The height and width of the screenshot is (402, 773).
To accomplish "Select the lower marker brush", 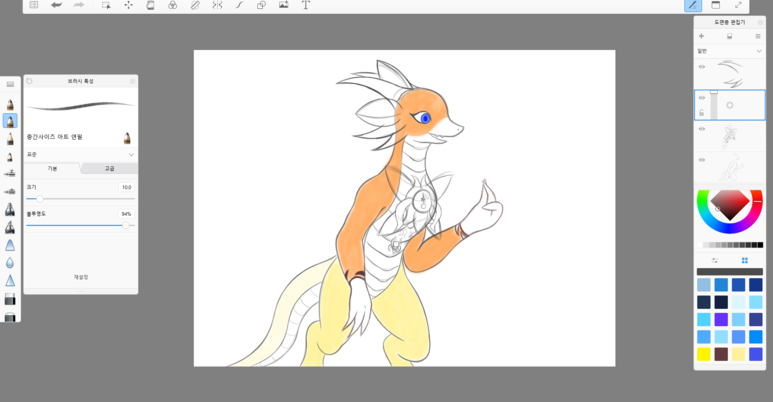I will [10, 227].
